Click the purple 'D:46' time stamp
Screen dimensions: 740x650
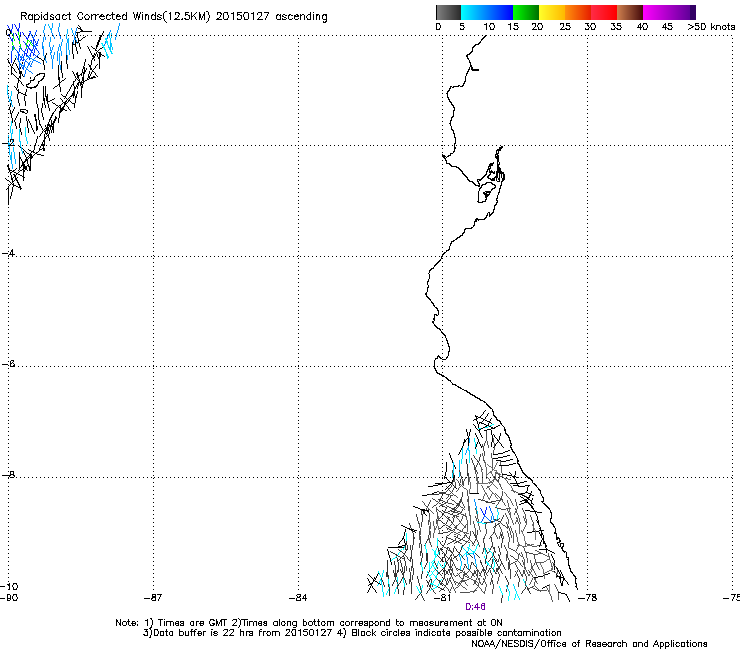(x=475, y=607)
